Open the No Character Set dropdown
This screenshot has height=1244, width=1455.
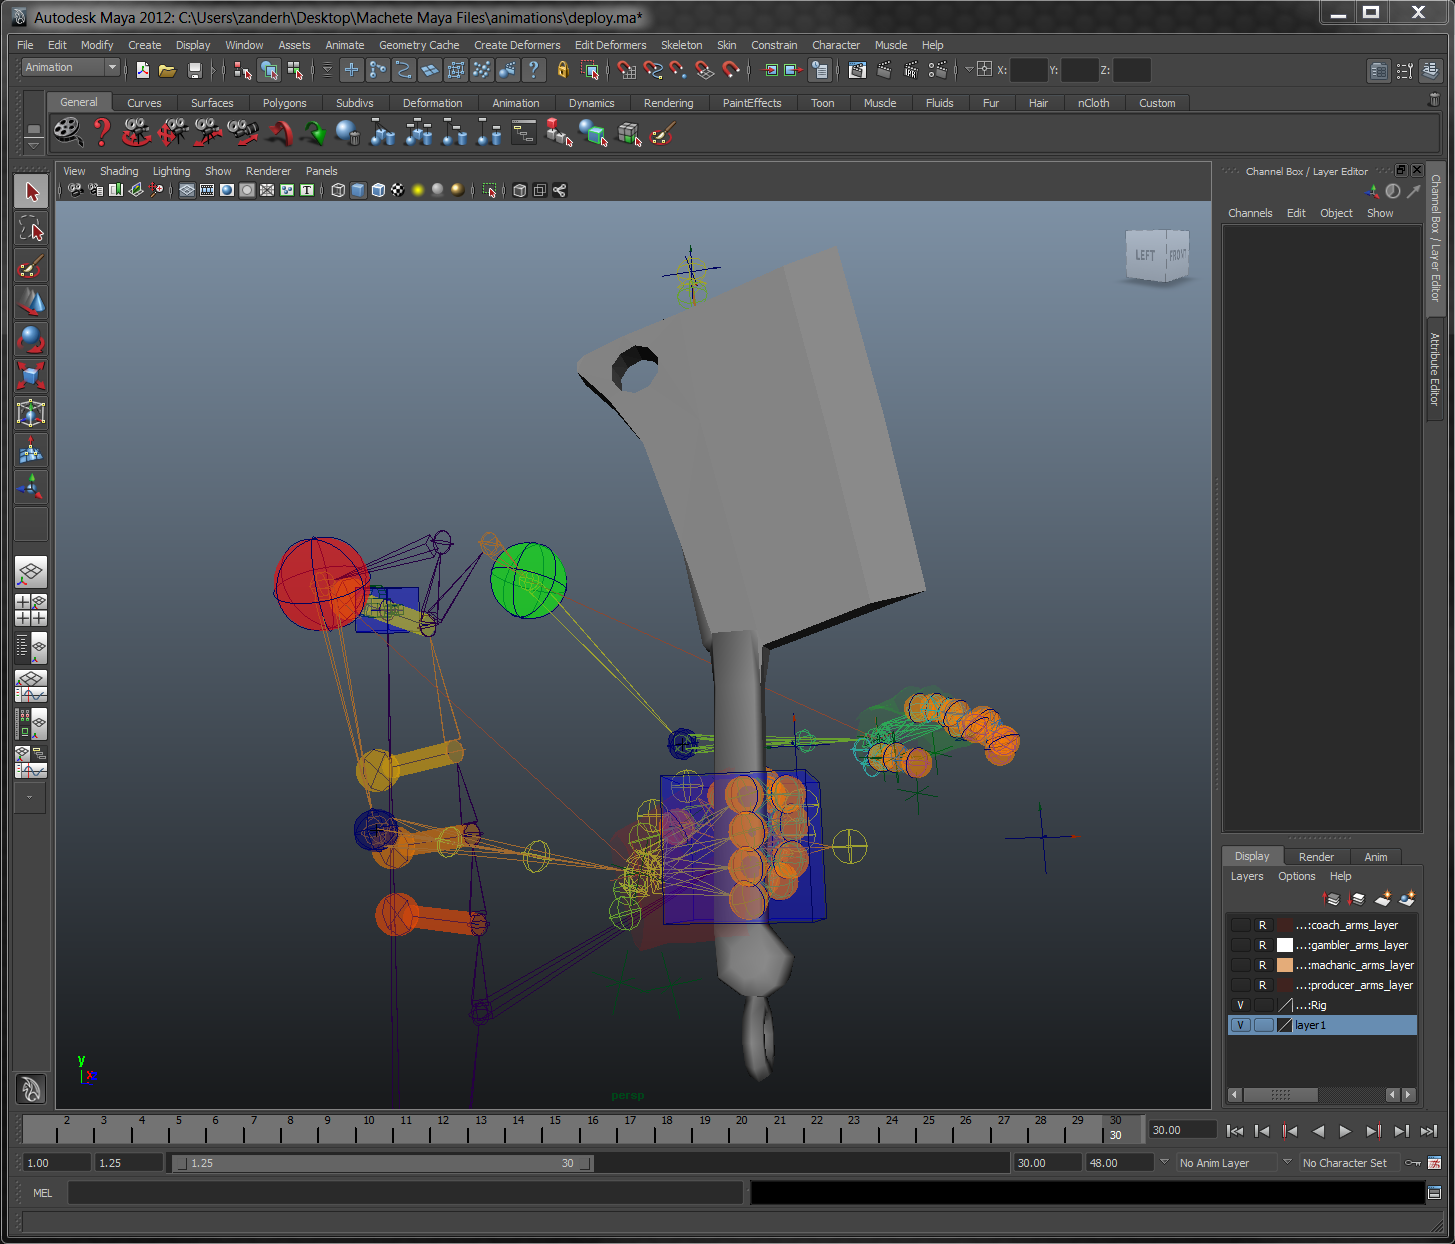1348,1163
